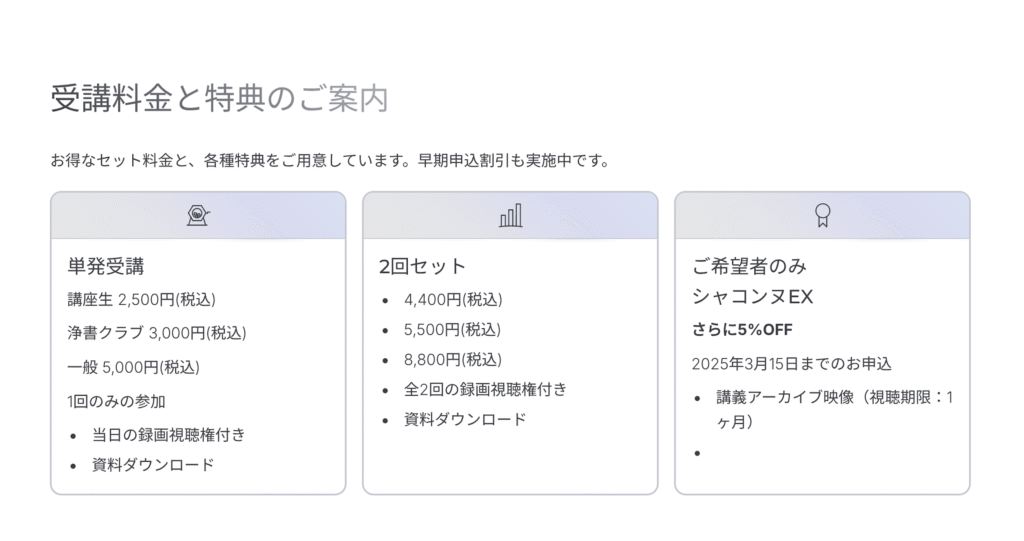Viewport: 1024px width, 541px height.
Task: Click the 2025年3月15日までのお申込 deadline text
Action: coord(791,363)
